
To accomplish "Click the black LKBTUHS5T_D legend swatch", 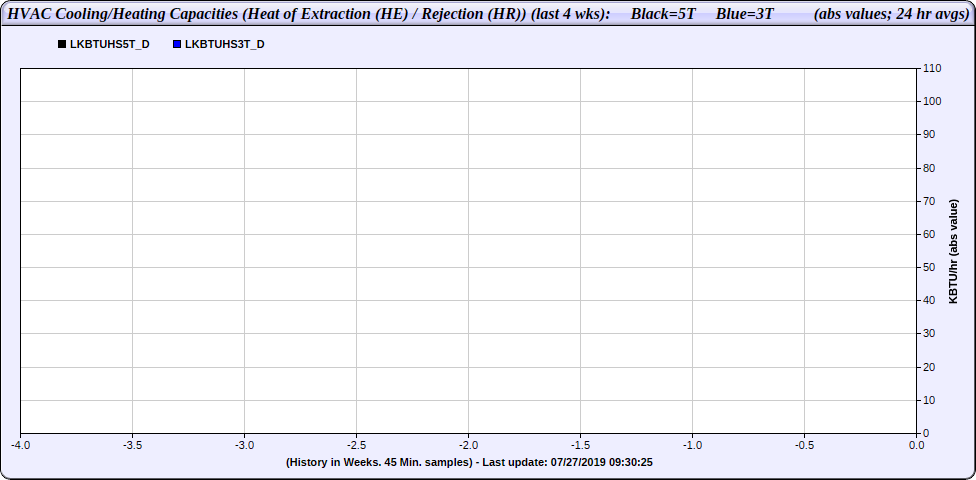I will coord(61,45).
